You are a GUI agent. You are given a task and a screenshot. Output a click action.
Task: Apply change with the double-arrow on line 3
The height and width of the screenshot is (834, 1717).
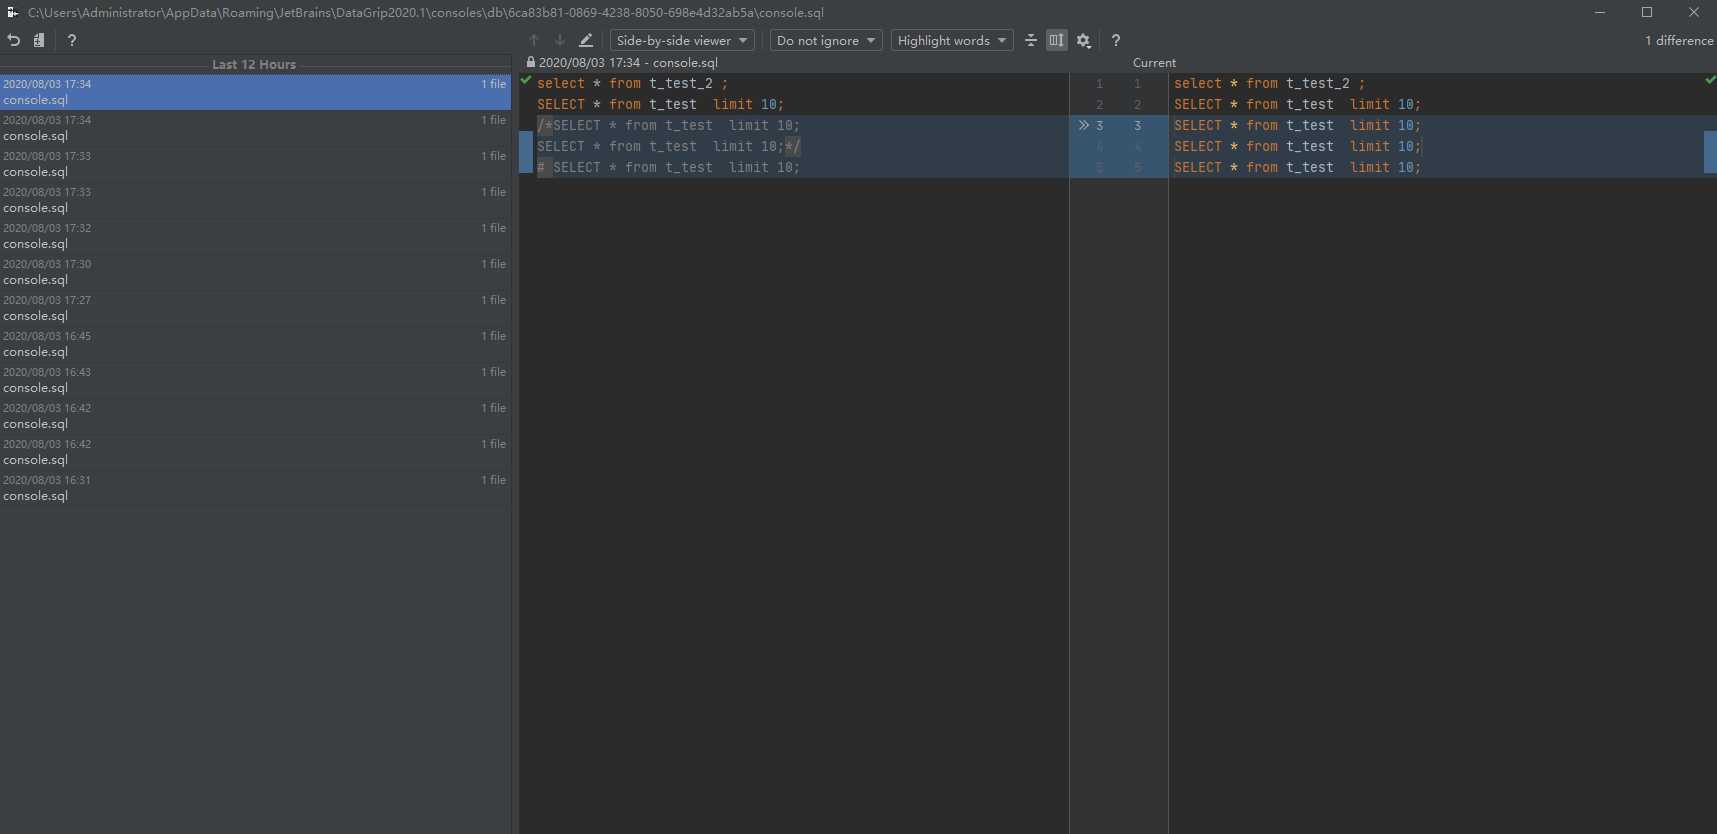pyautogui.click(x=1084, y=125)
